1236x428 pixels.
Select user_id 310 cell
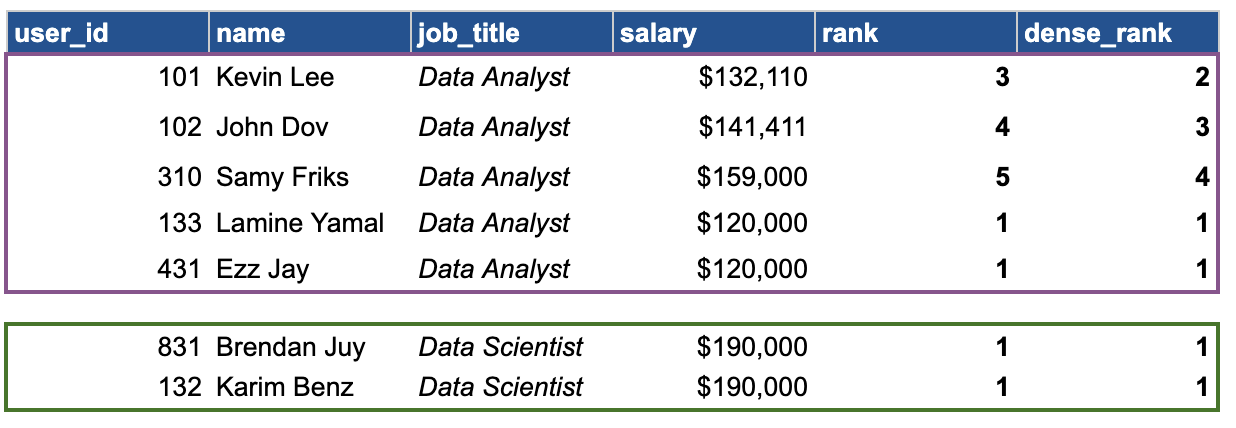[x=107, y=177]
